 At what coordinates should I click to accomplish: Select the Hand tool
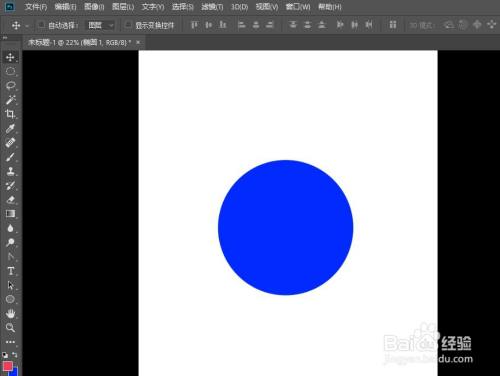(10, 313)
